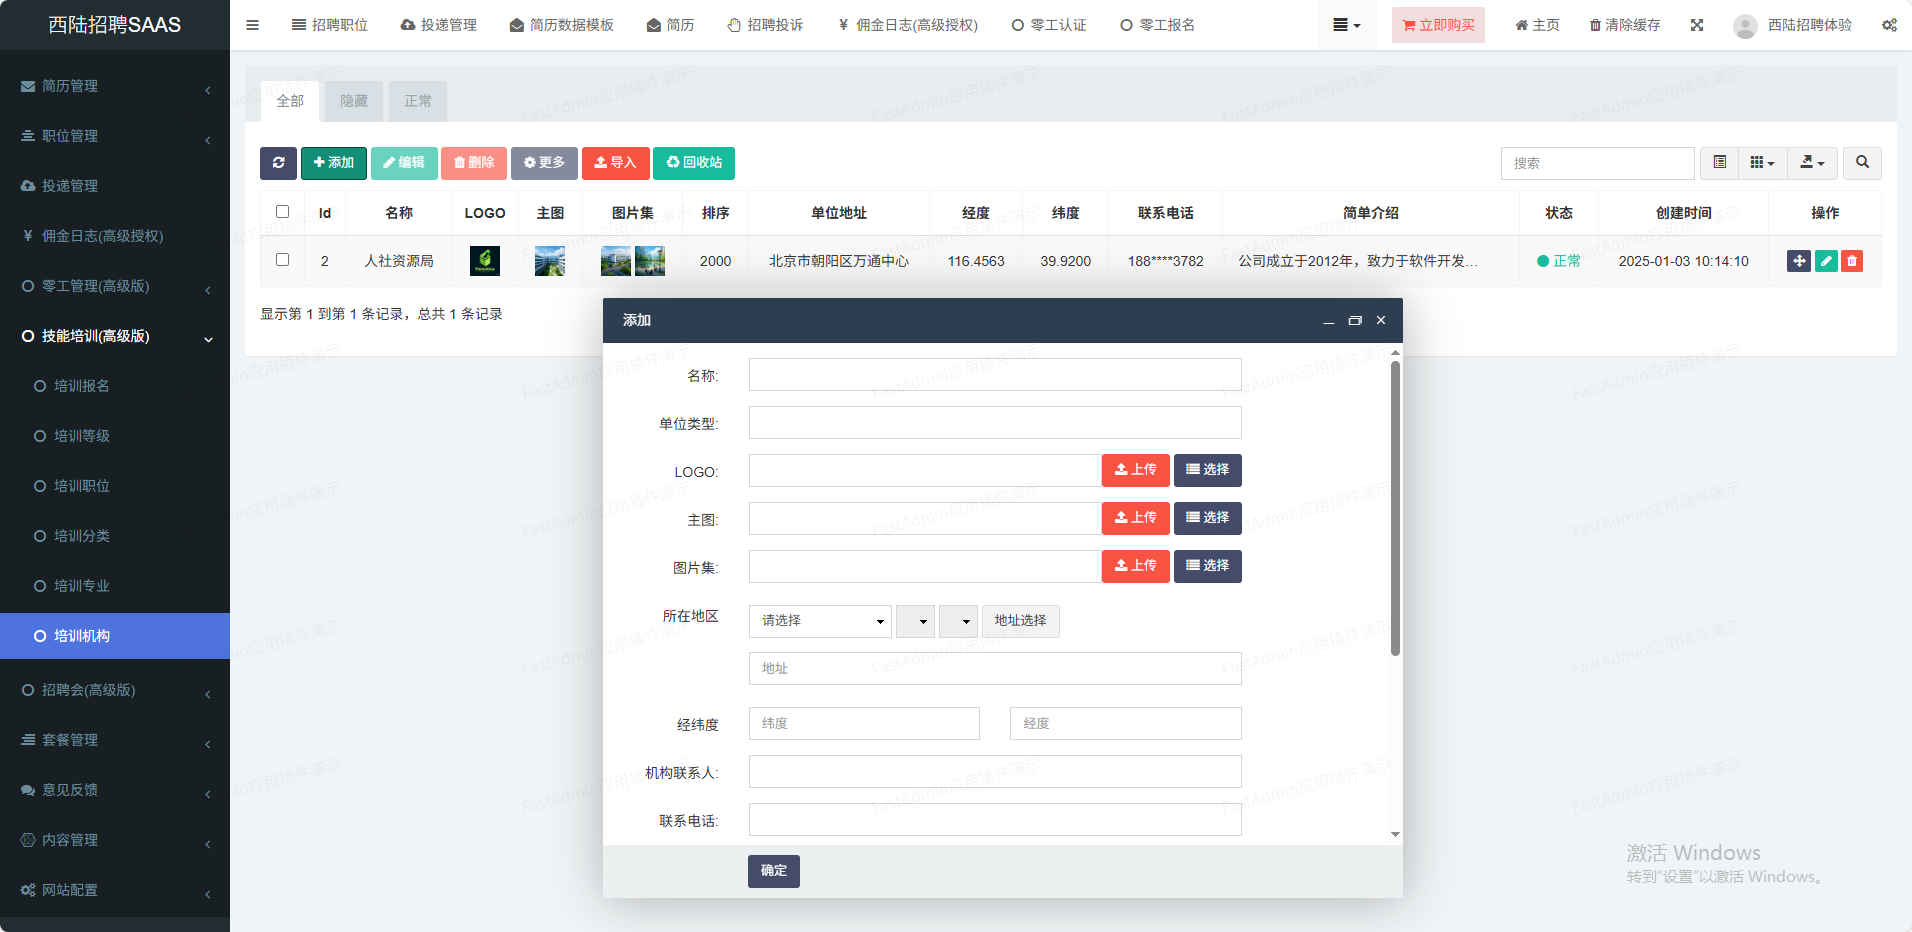Open 培训报名 in the sidebar
This screenshot has width=1912, height=932.
(x=82, y=386)
